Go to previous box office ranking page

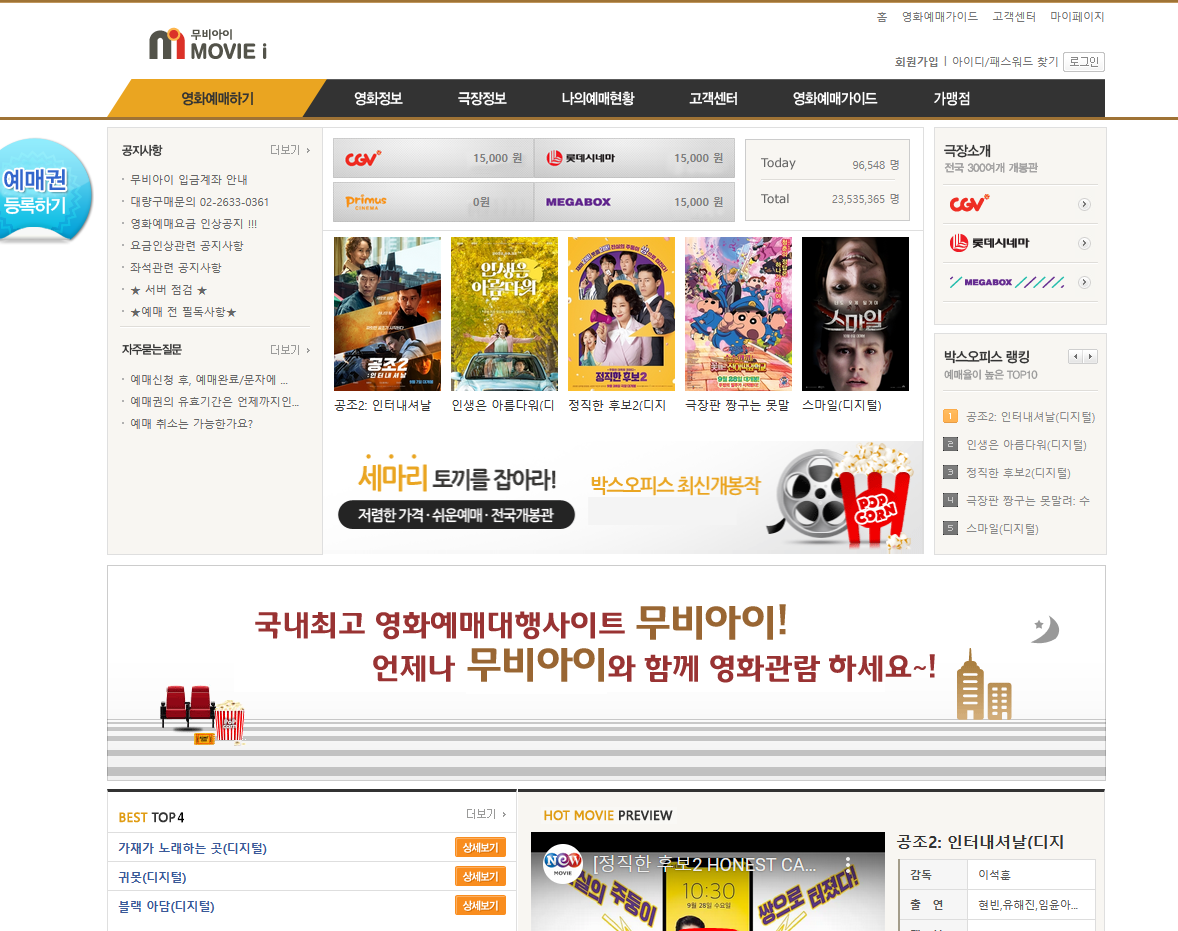click(x=1076, y=356)
